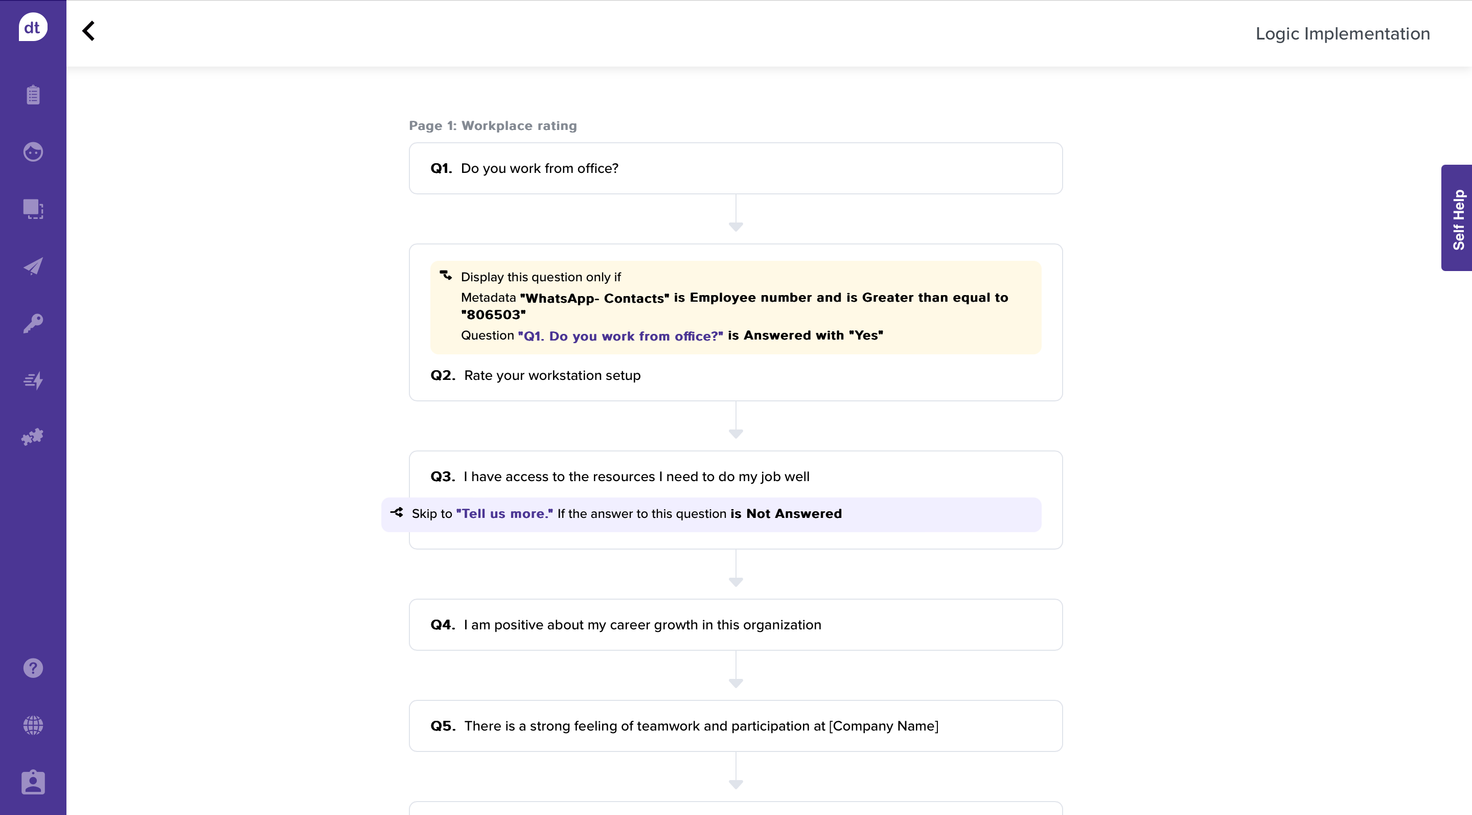
Task: Open the Self Help side tab
Action: click(x=1457, y=218)
